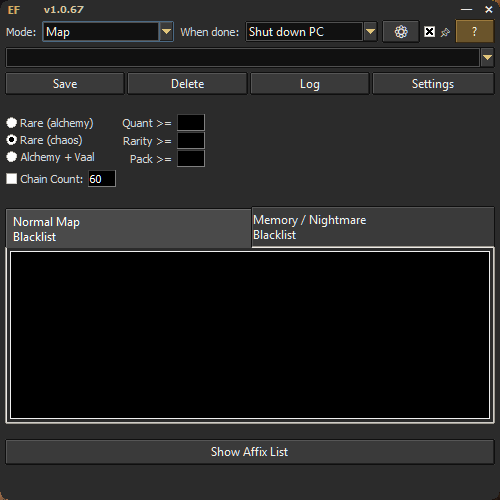The image size is (500, 500).
Task: Expand the profile selector dropdown arrow
Action: coord(487,57)
